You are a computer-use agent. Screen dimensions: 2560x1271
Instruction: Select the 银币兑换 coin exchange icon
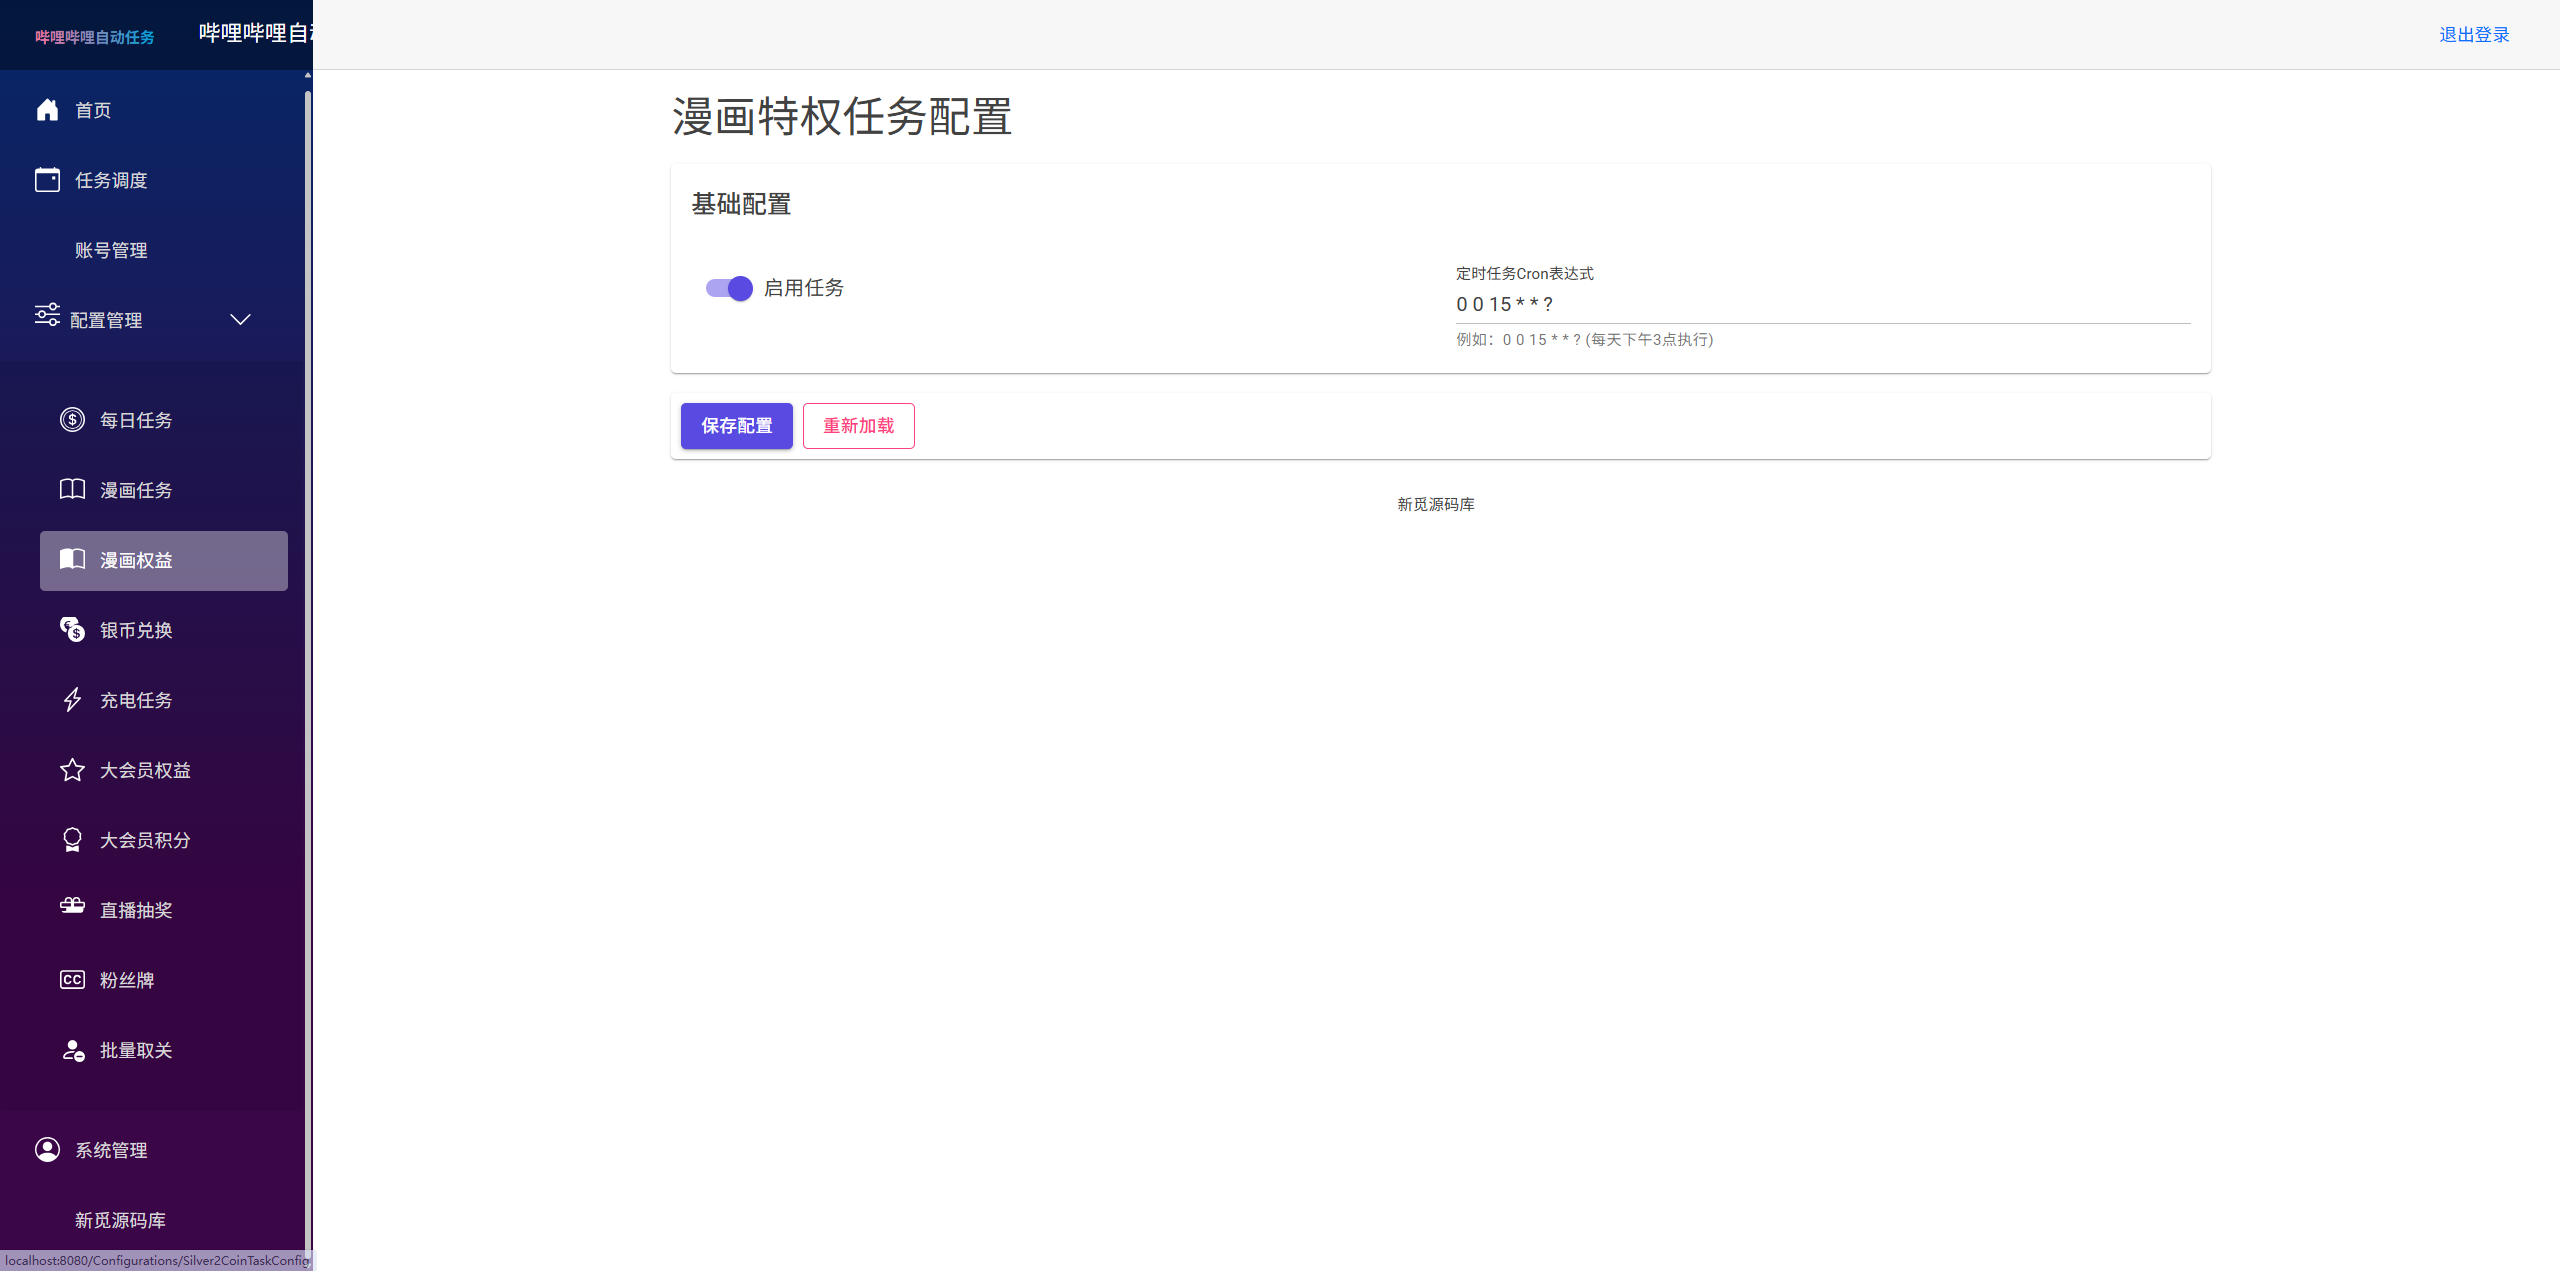pos(71,629)
